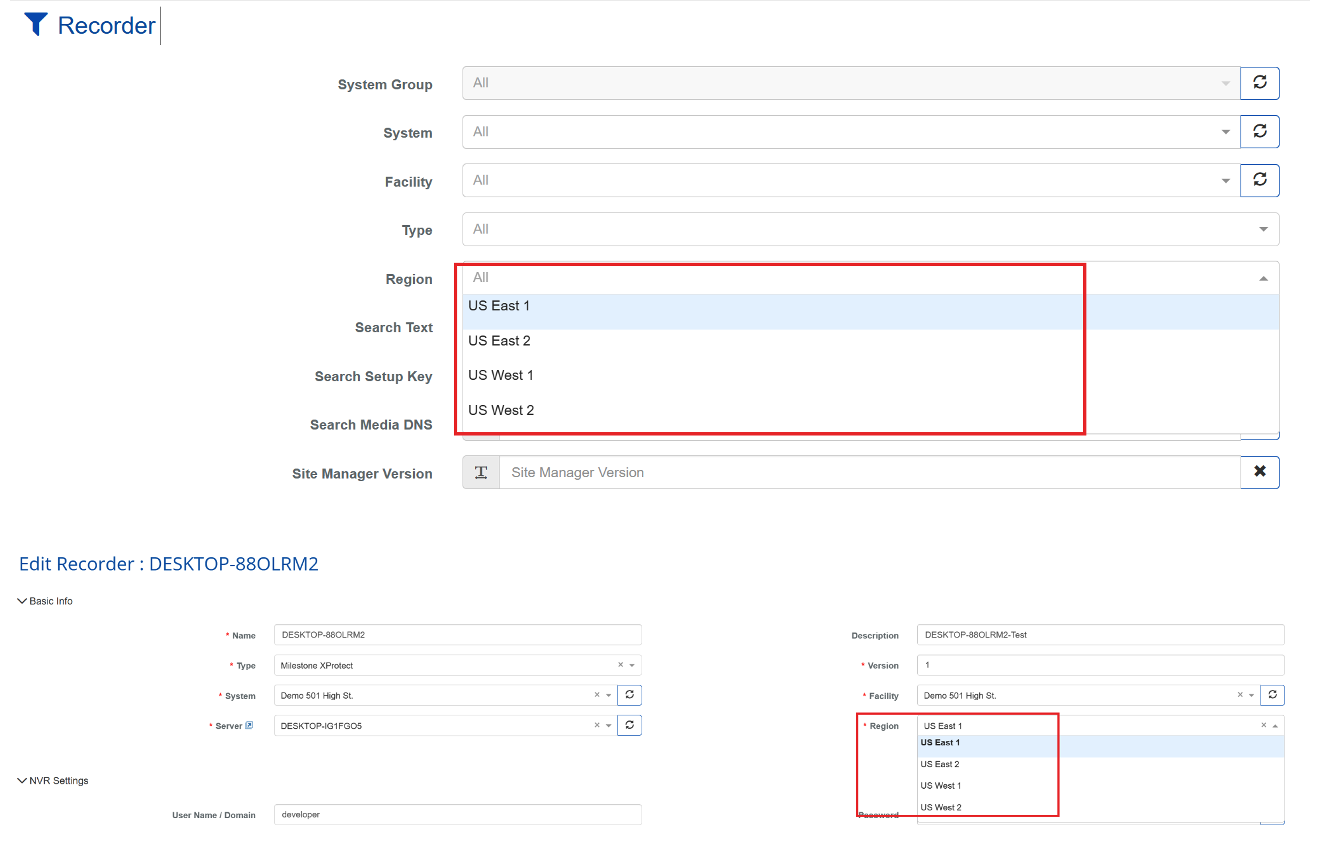Refresh the Facility filter list
1332x856 pixels.
pyautogui.click(x=1259, y=180)
